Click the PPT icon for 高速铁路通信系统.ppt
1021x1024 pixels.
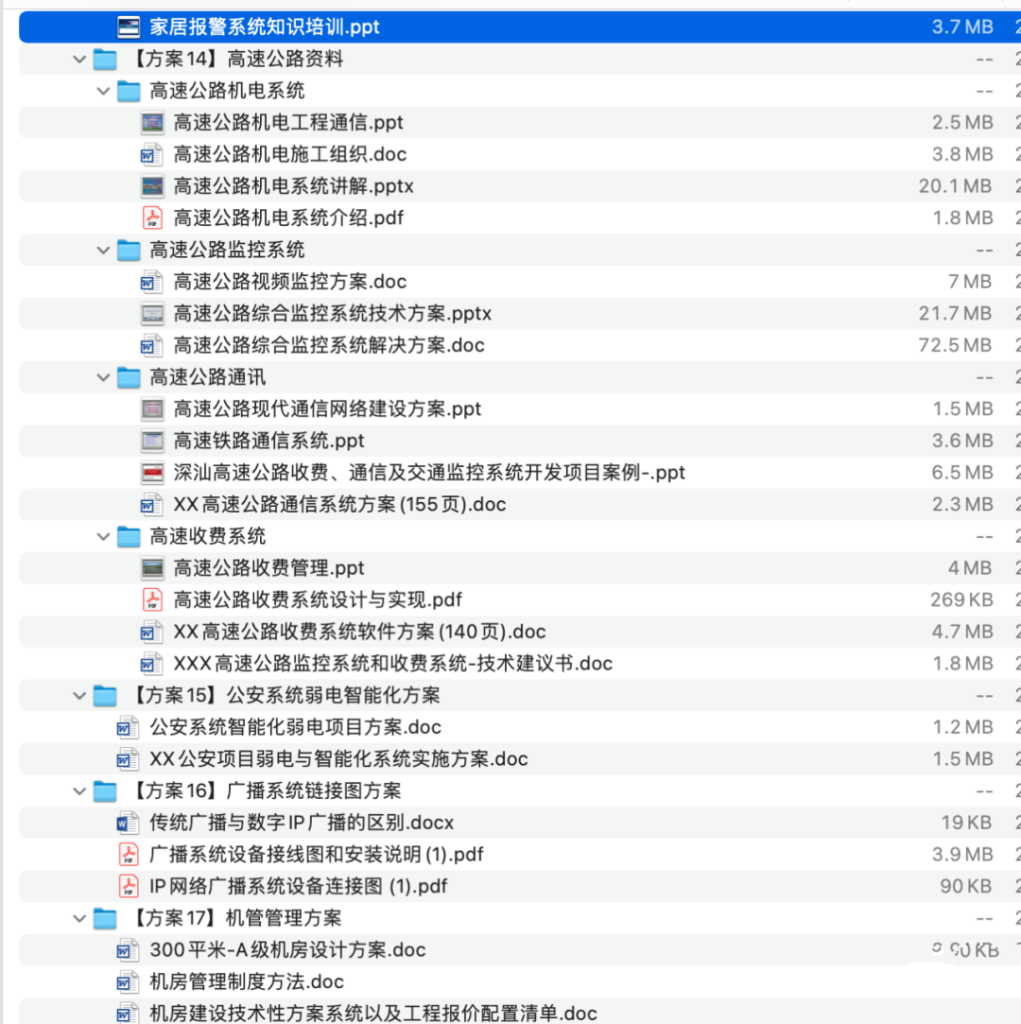coord(153,440)
